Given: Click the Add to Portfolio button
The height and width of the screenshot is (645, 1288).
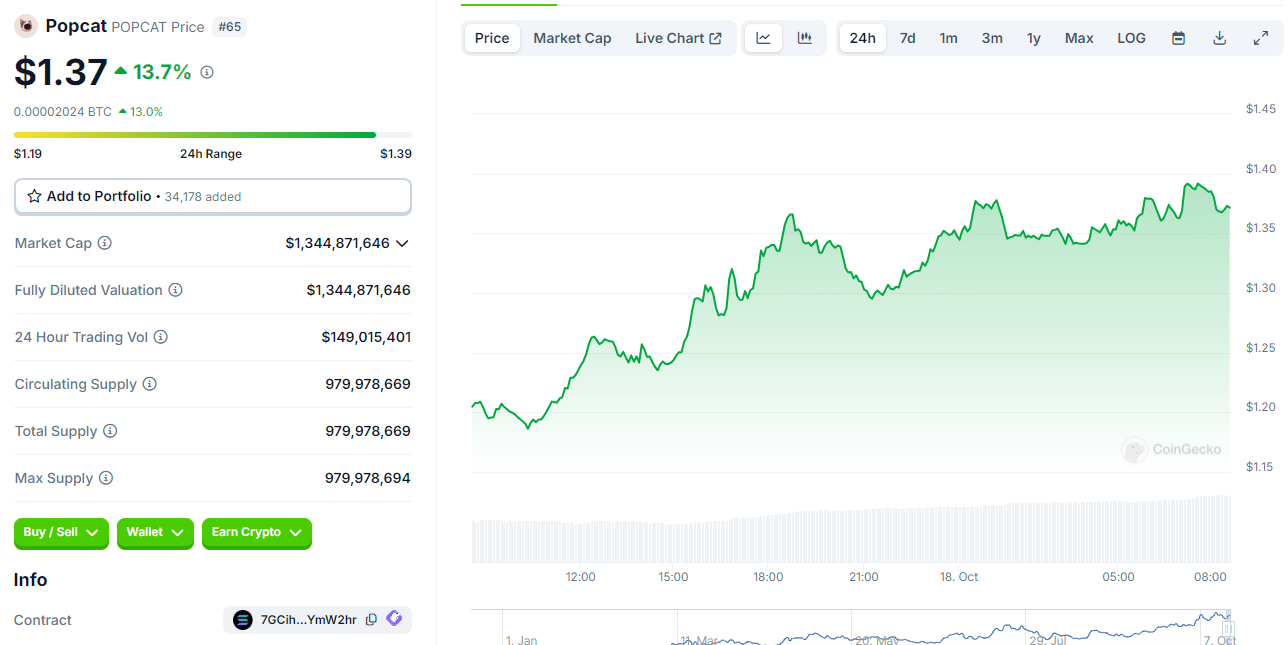Looking at the screenshot, I should [x=213, y=197].
